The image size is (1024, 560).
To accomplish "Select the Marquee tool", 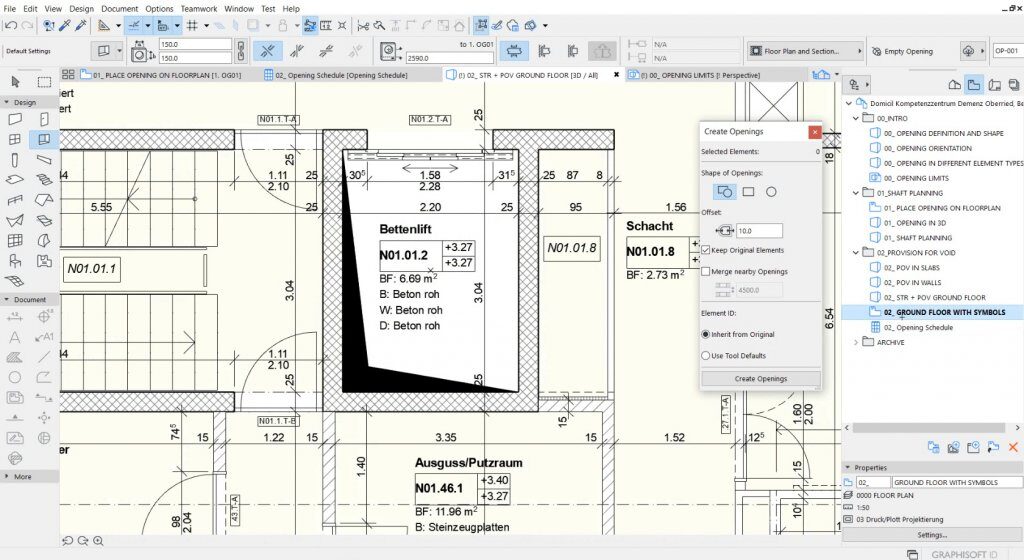I will click(x=44, y=82).
